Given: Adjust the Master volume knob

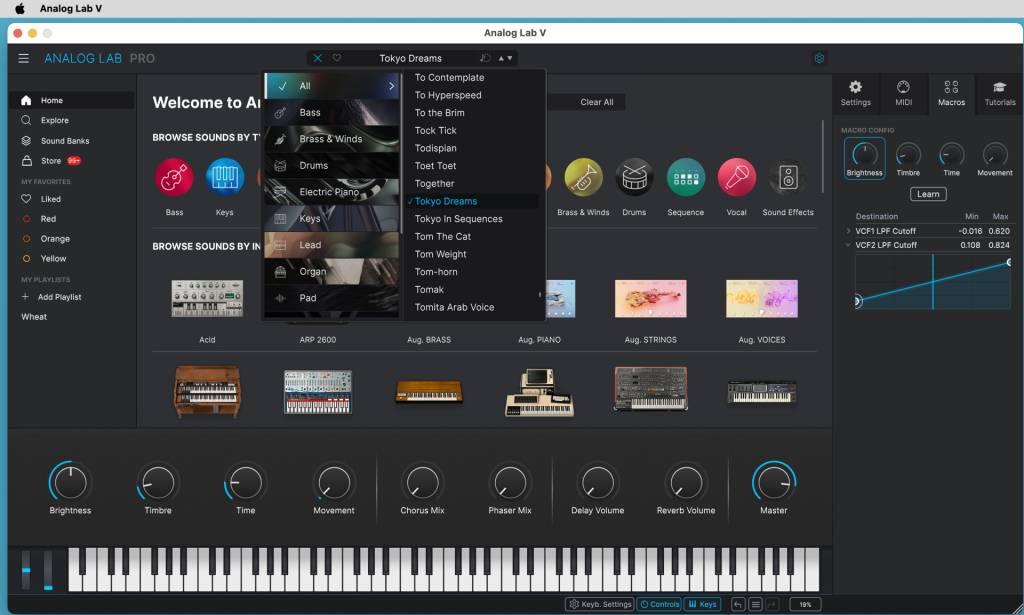Looking at the screenshot, I should (773, 483).
